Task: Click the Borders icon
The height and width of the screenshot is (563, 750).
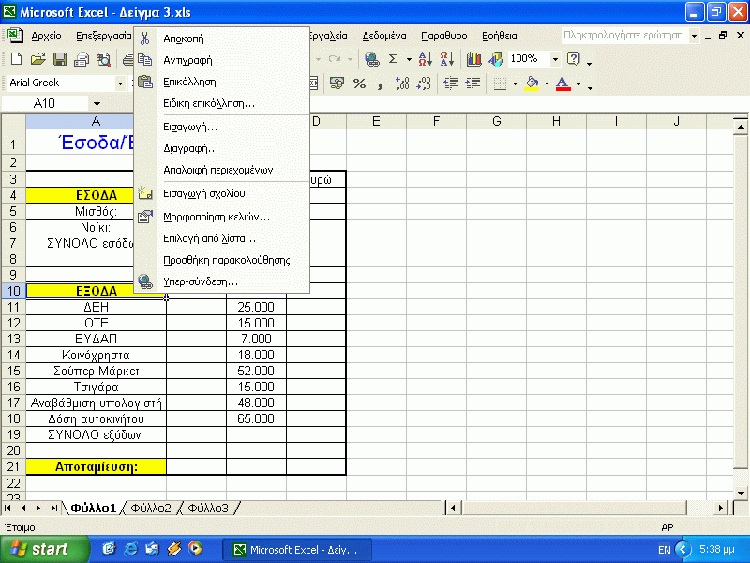Action: click(x=500, y=84)
